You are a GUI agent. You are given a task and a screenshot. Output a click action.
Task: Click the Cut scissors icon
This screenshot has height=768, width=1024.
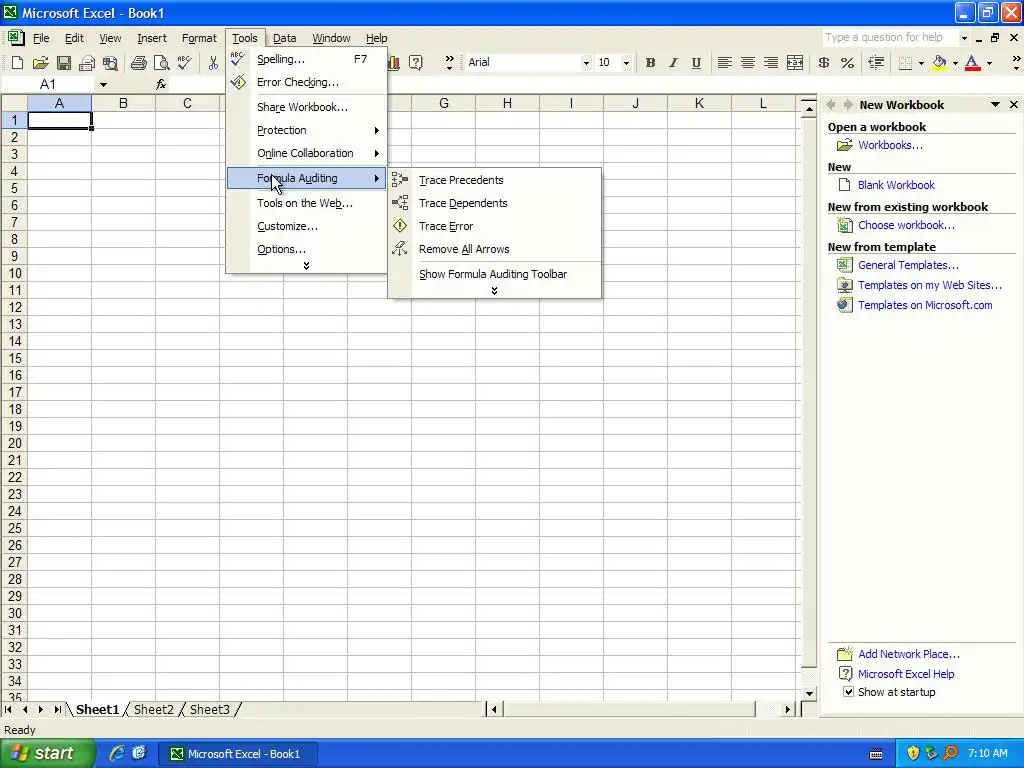click(213, 63)
